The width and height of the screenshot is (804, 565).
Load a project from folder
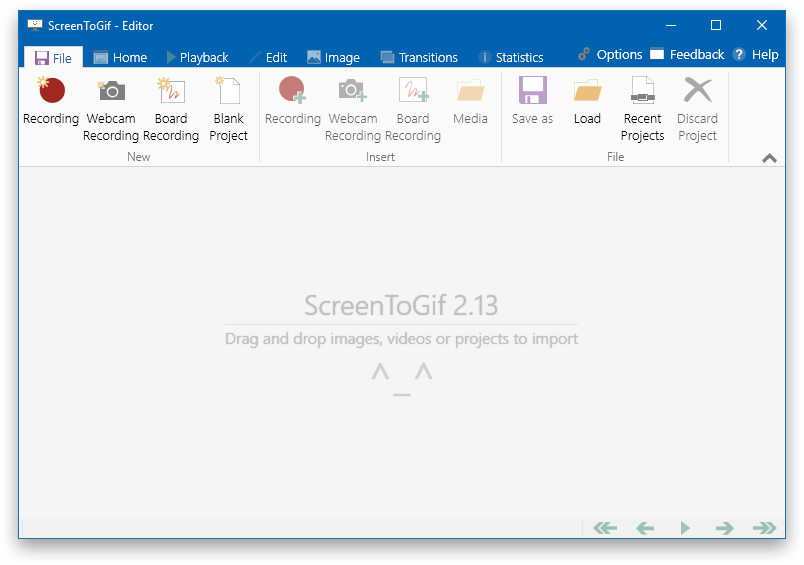coord(587,102)
